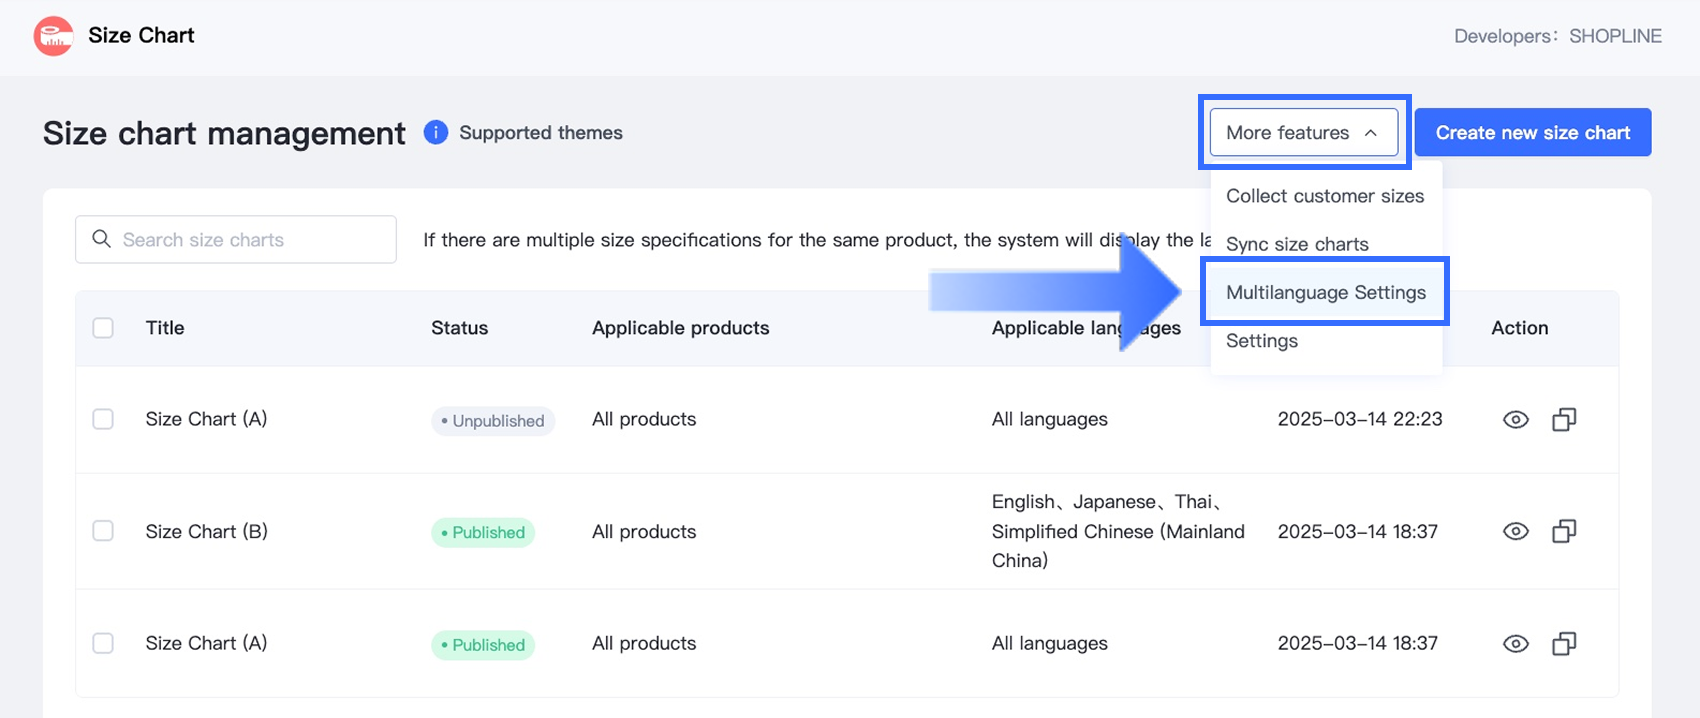1700x718 pixels.
Task: Open Multilanguage Settings from the menu
Action: 1325,292
